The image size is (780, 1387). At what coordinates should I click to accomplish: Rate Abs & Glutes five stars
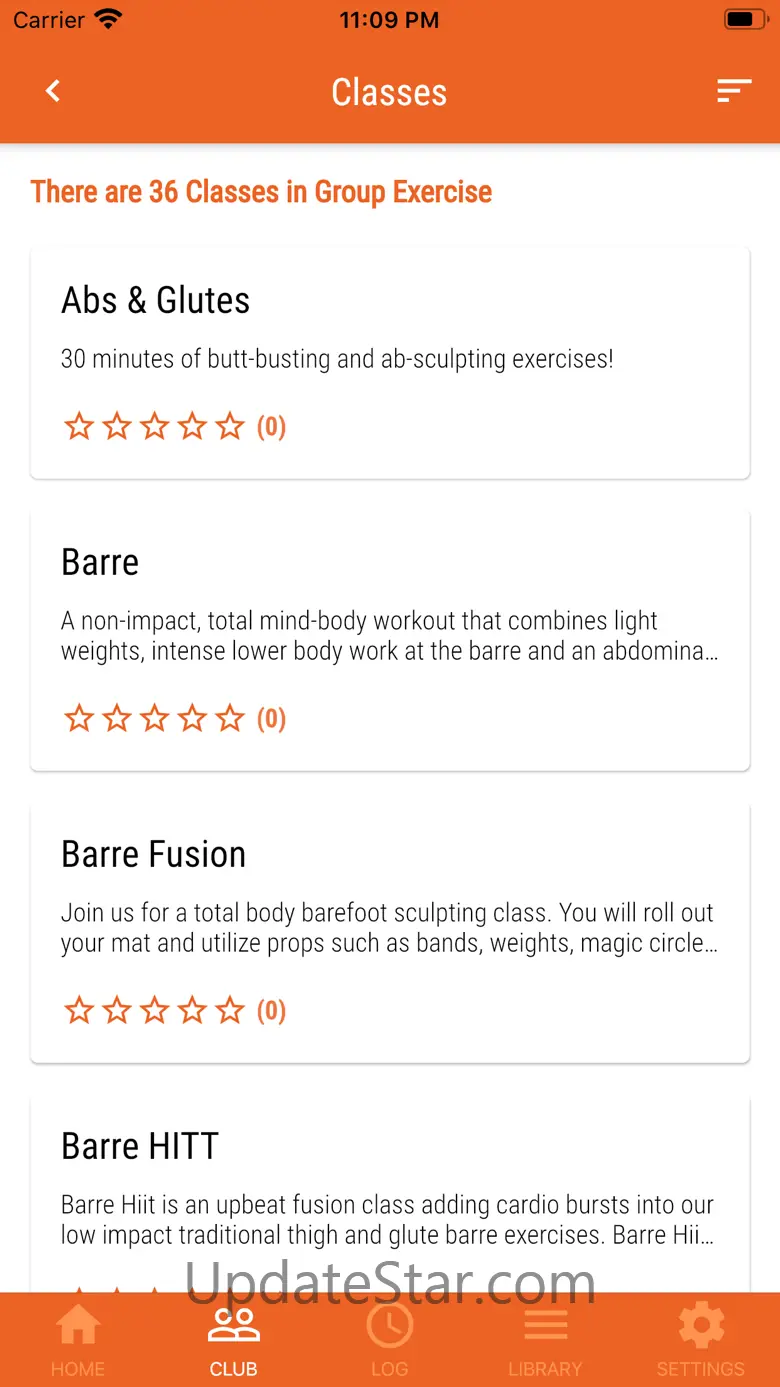(x=230, y=427)
